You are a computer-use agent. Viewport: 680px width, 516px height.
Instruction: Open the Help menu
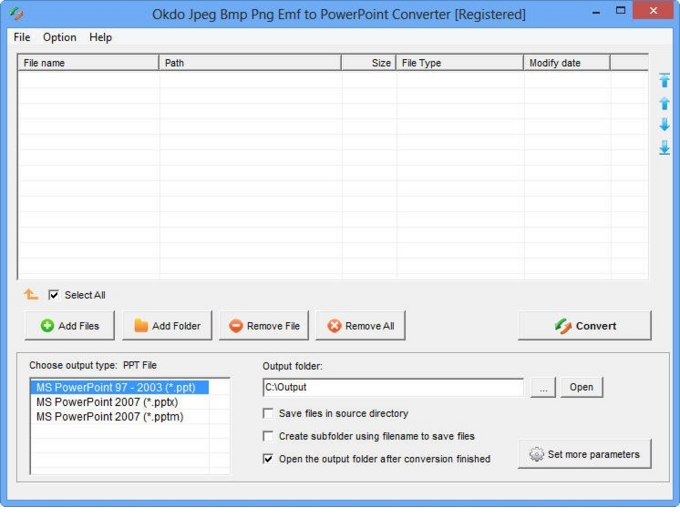pos(101,37)
